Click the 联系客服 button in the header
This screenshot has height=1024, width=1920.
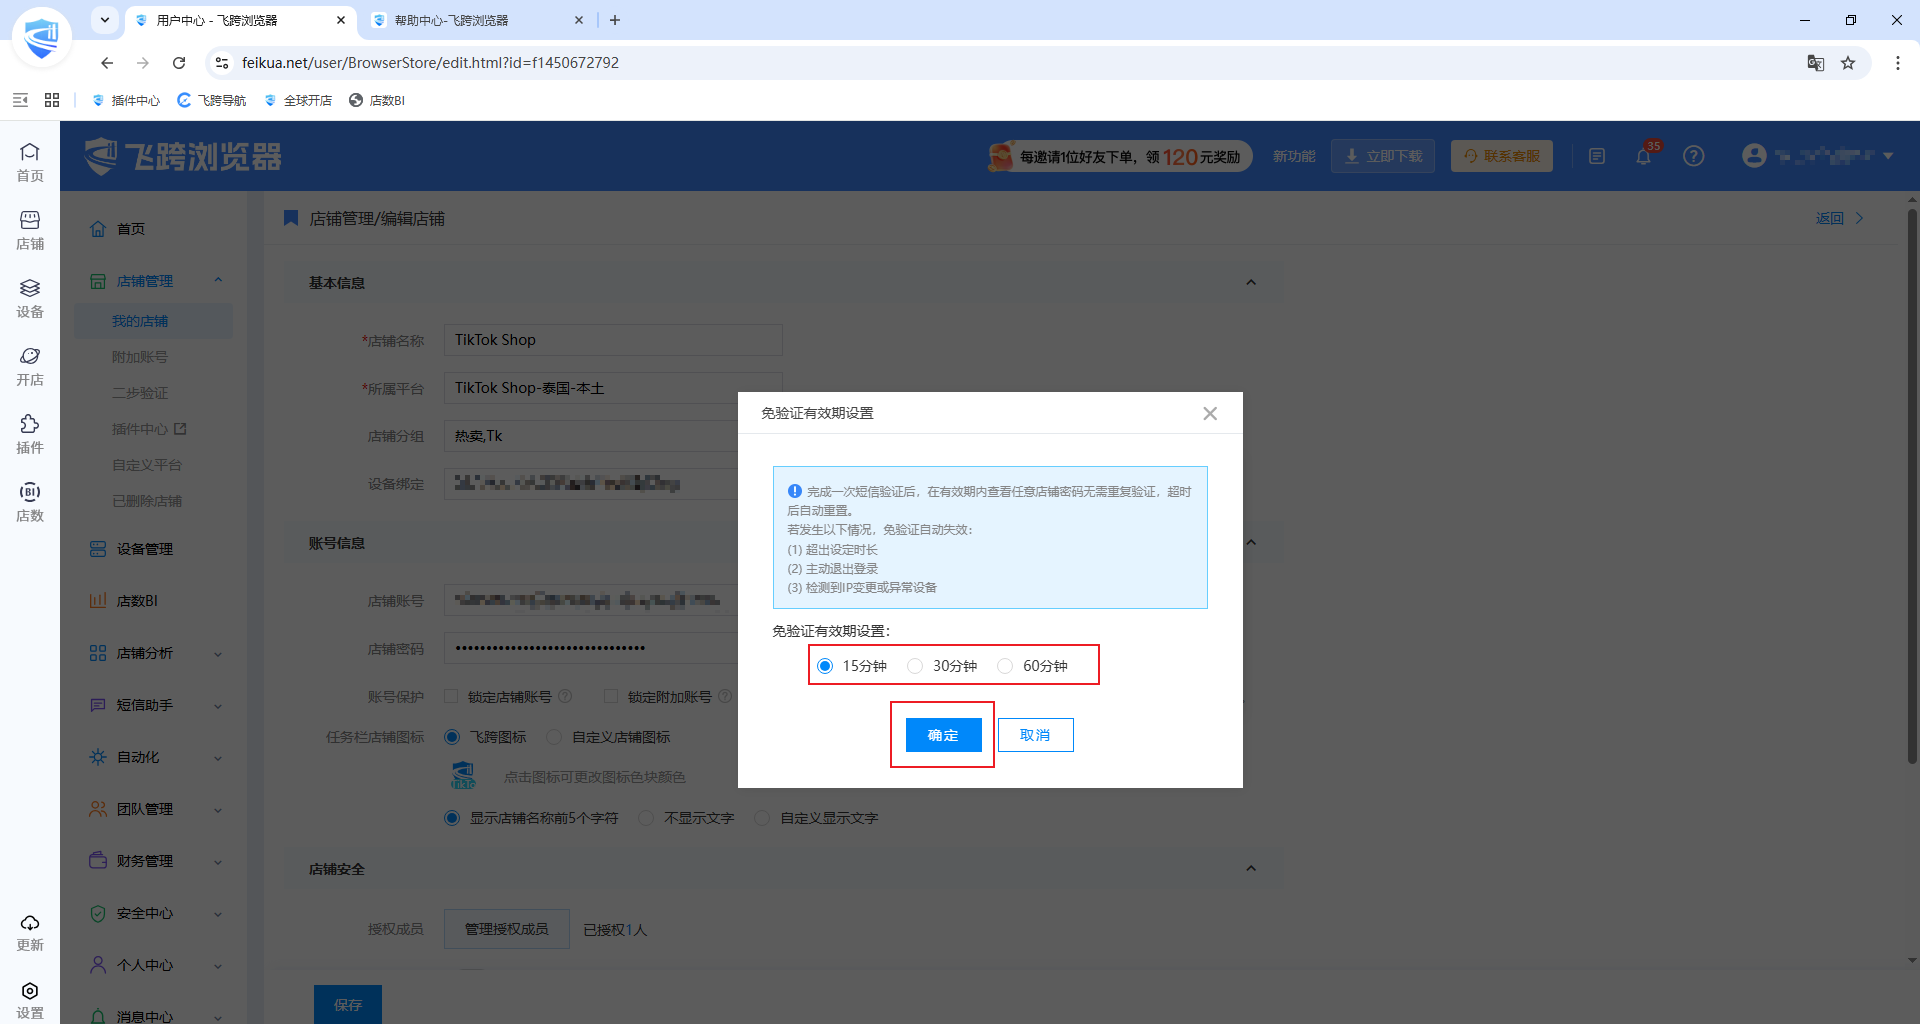(x=1501, y=156)
